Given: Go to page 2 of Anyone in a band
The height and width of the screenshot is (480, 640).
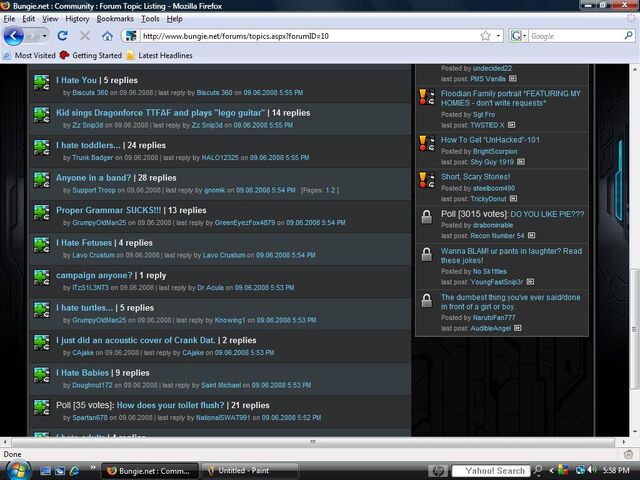Looking at the screenshot, I should tap(333, 190).
